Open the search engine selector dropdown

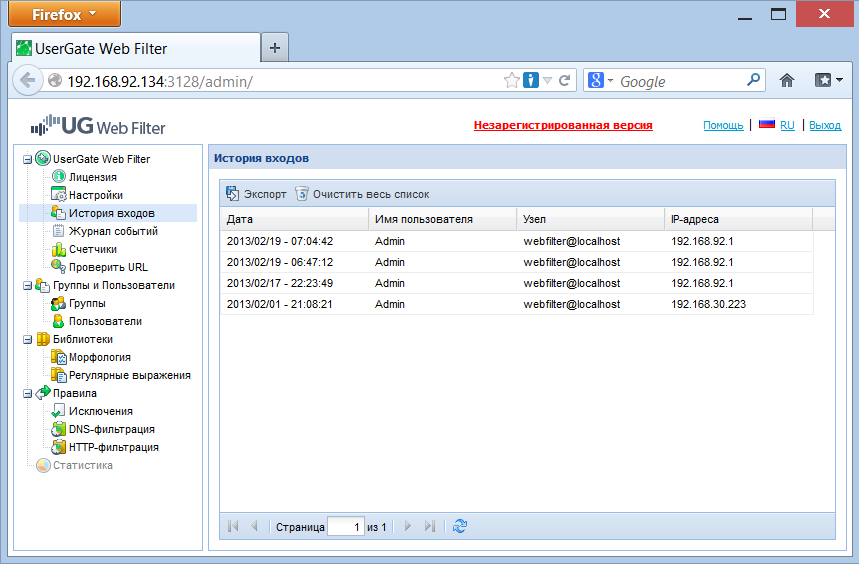click(x=610, y=80)
